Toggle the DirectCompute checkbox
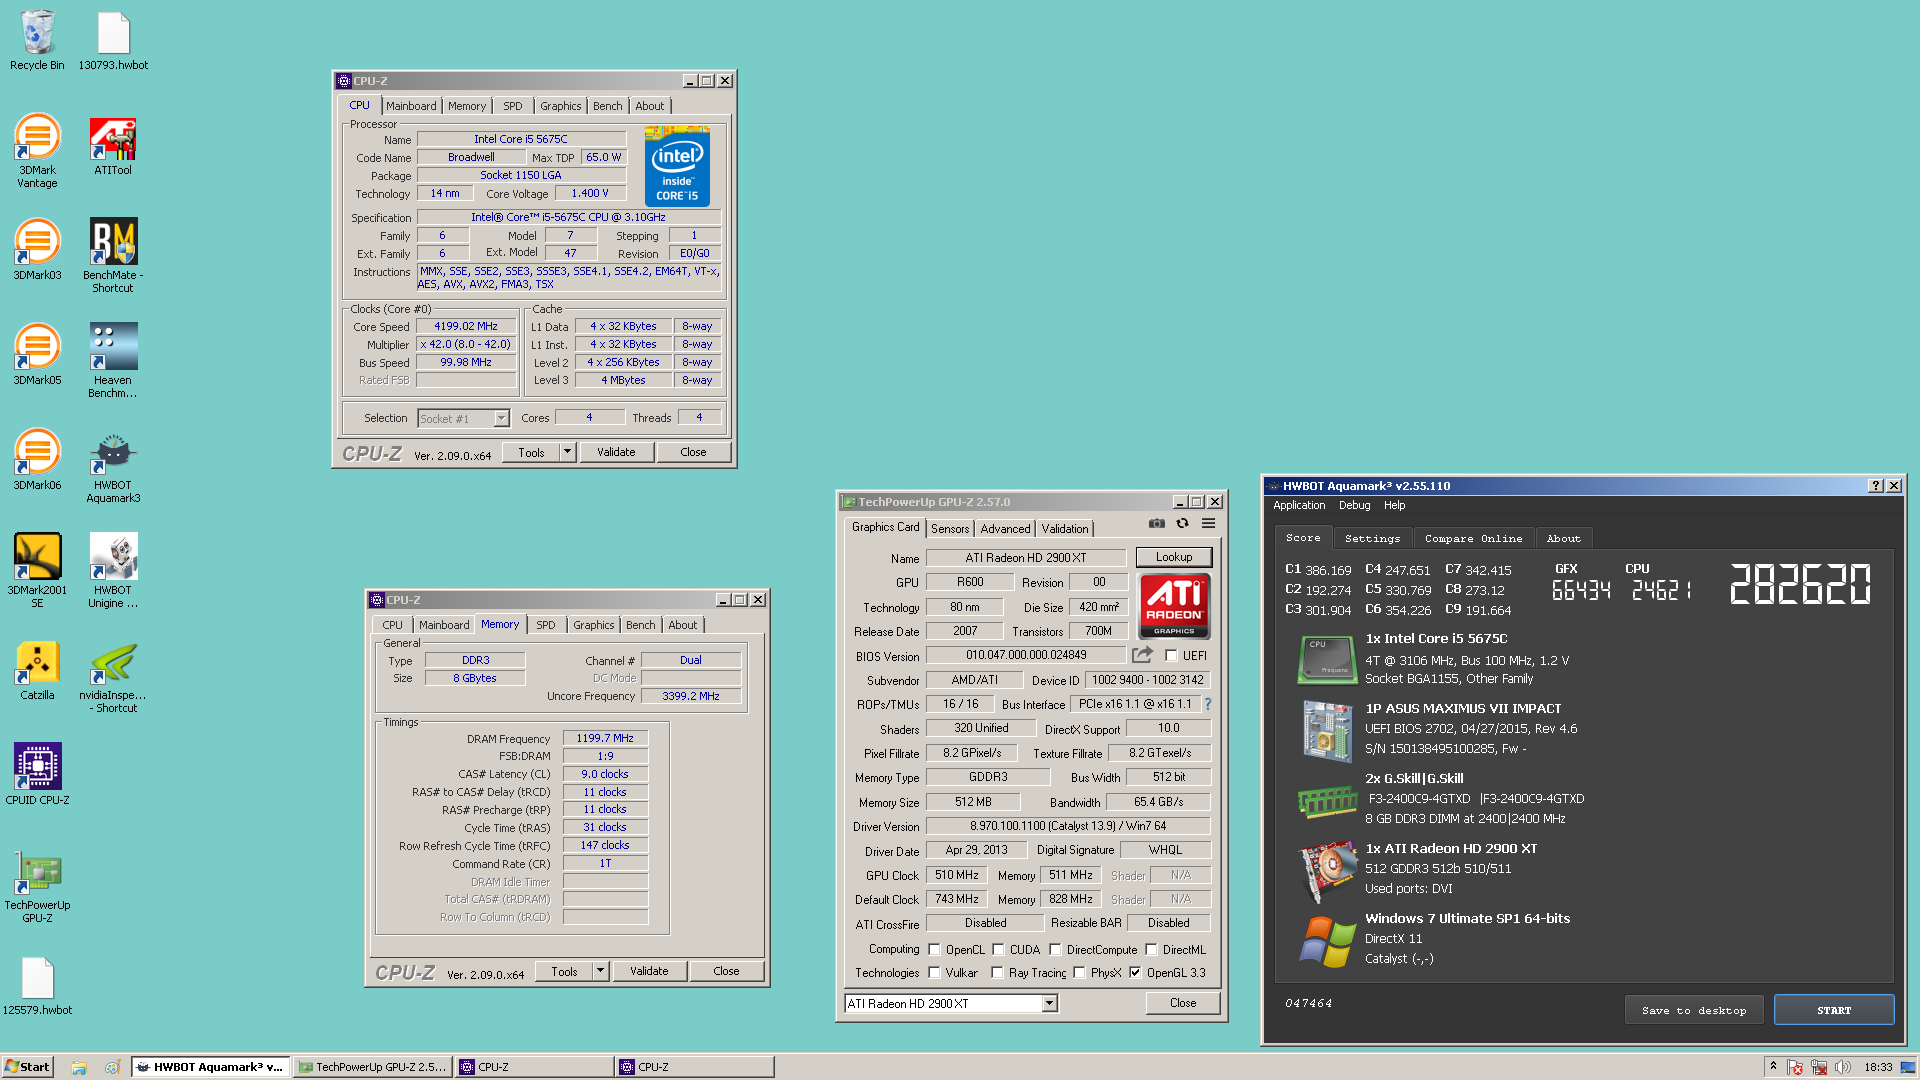1920x1080 pixels. point(1055,950)
